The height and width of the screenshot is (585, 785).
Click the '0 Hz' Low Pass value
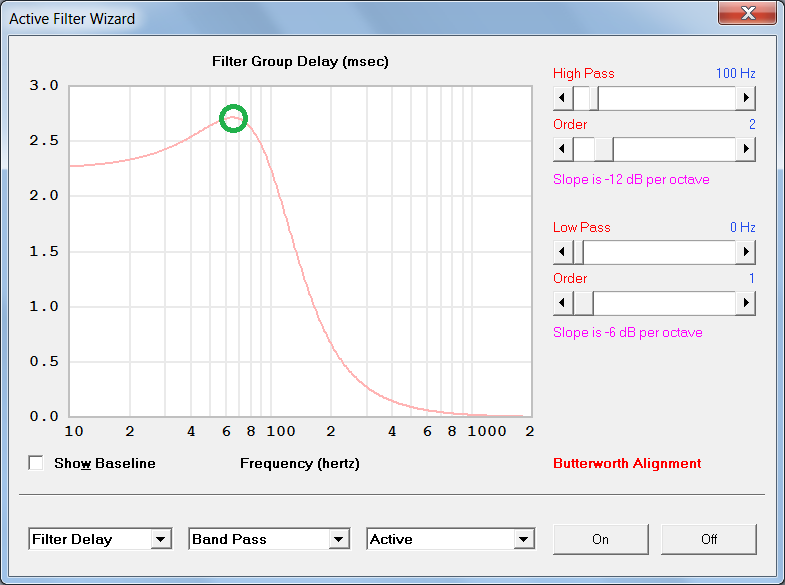point(742,227)
